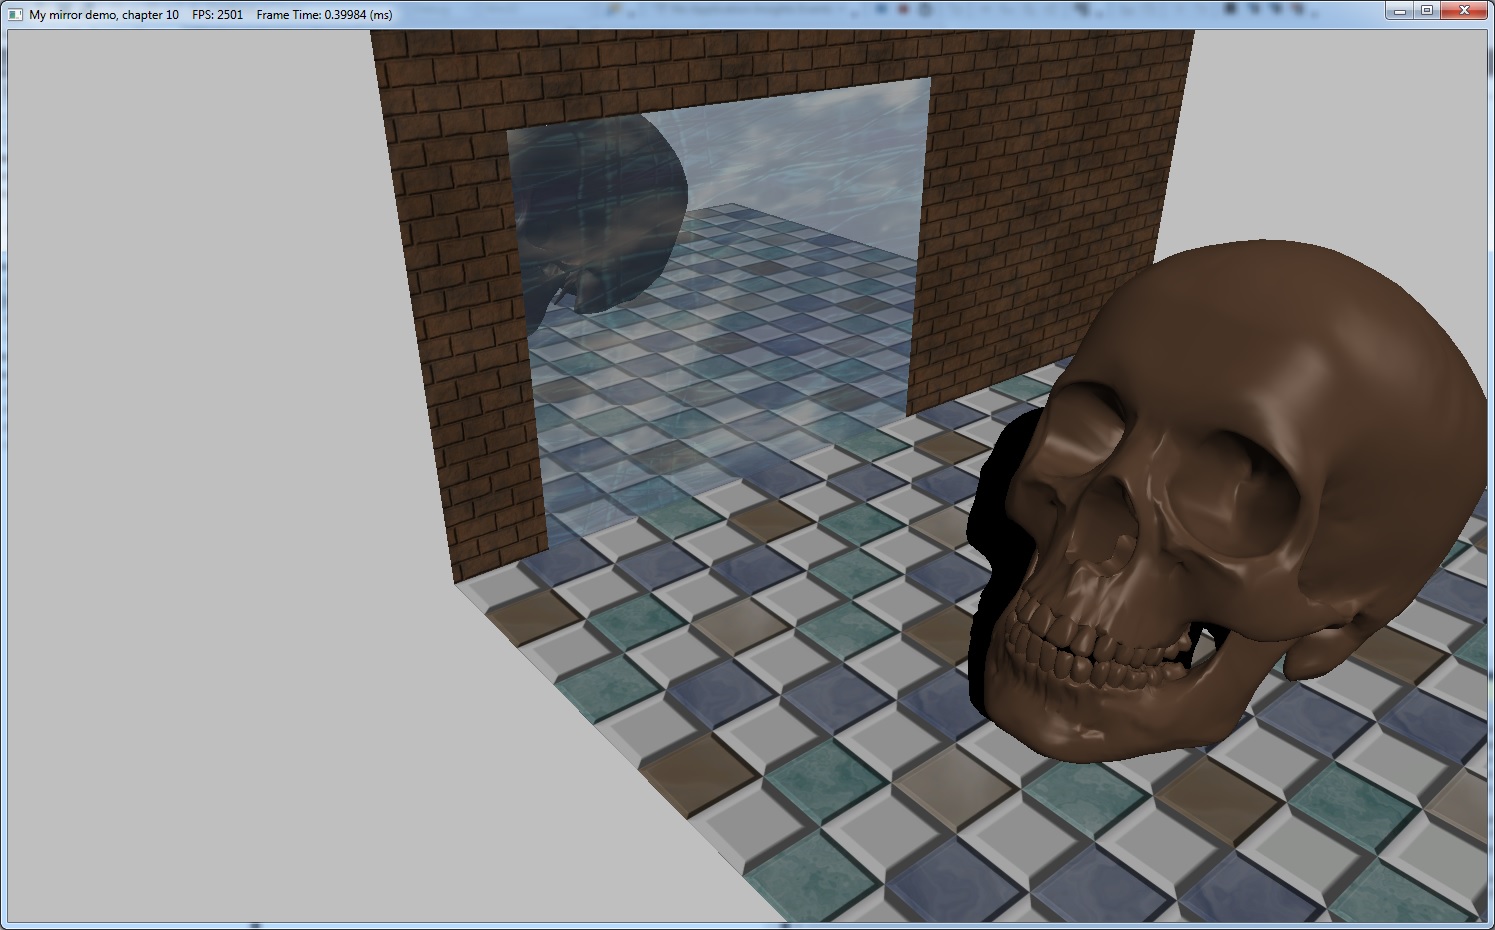Click the window title 'My mirror demo, chapter 10'
This screenshot has height=930, width=1495.
(x=104, y=15)
